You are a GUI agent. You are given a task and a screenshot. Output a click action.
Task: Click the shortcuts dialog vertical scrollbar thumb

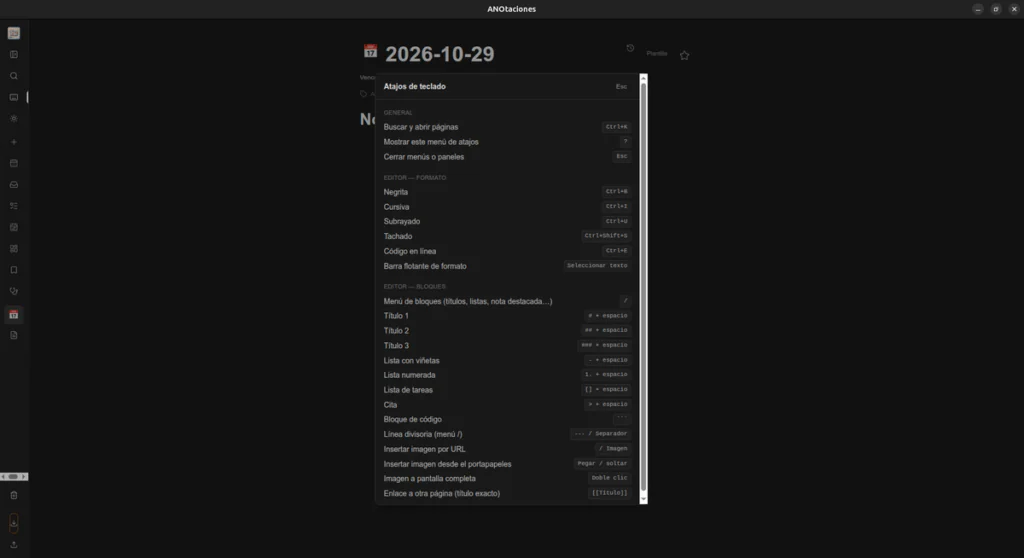643,286
